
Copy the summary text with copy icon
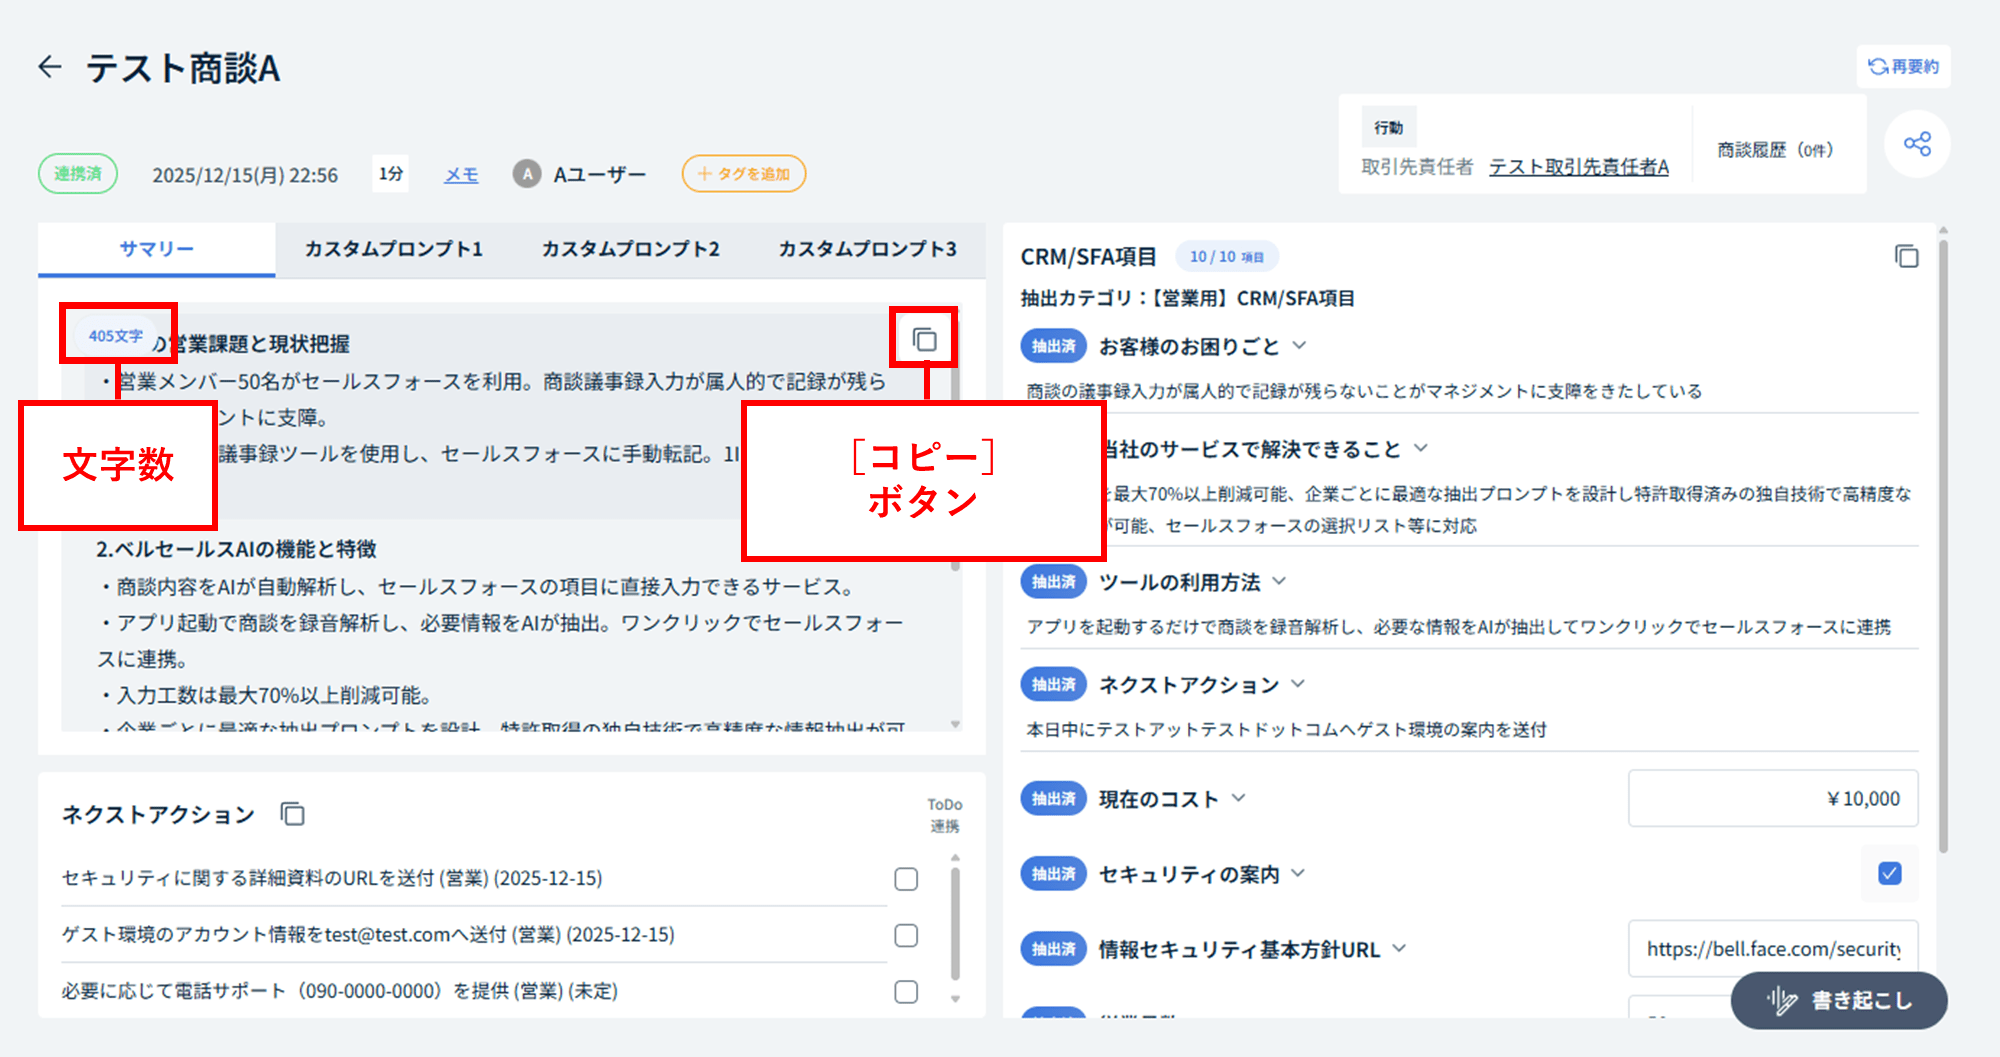coord(924,340)
